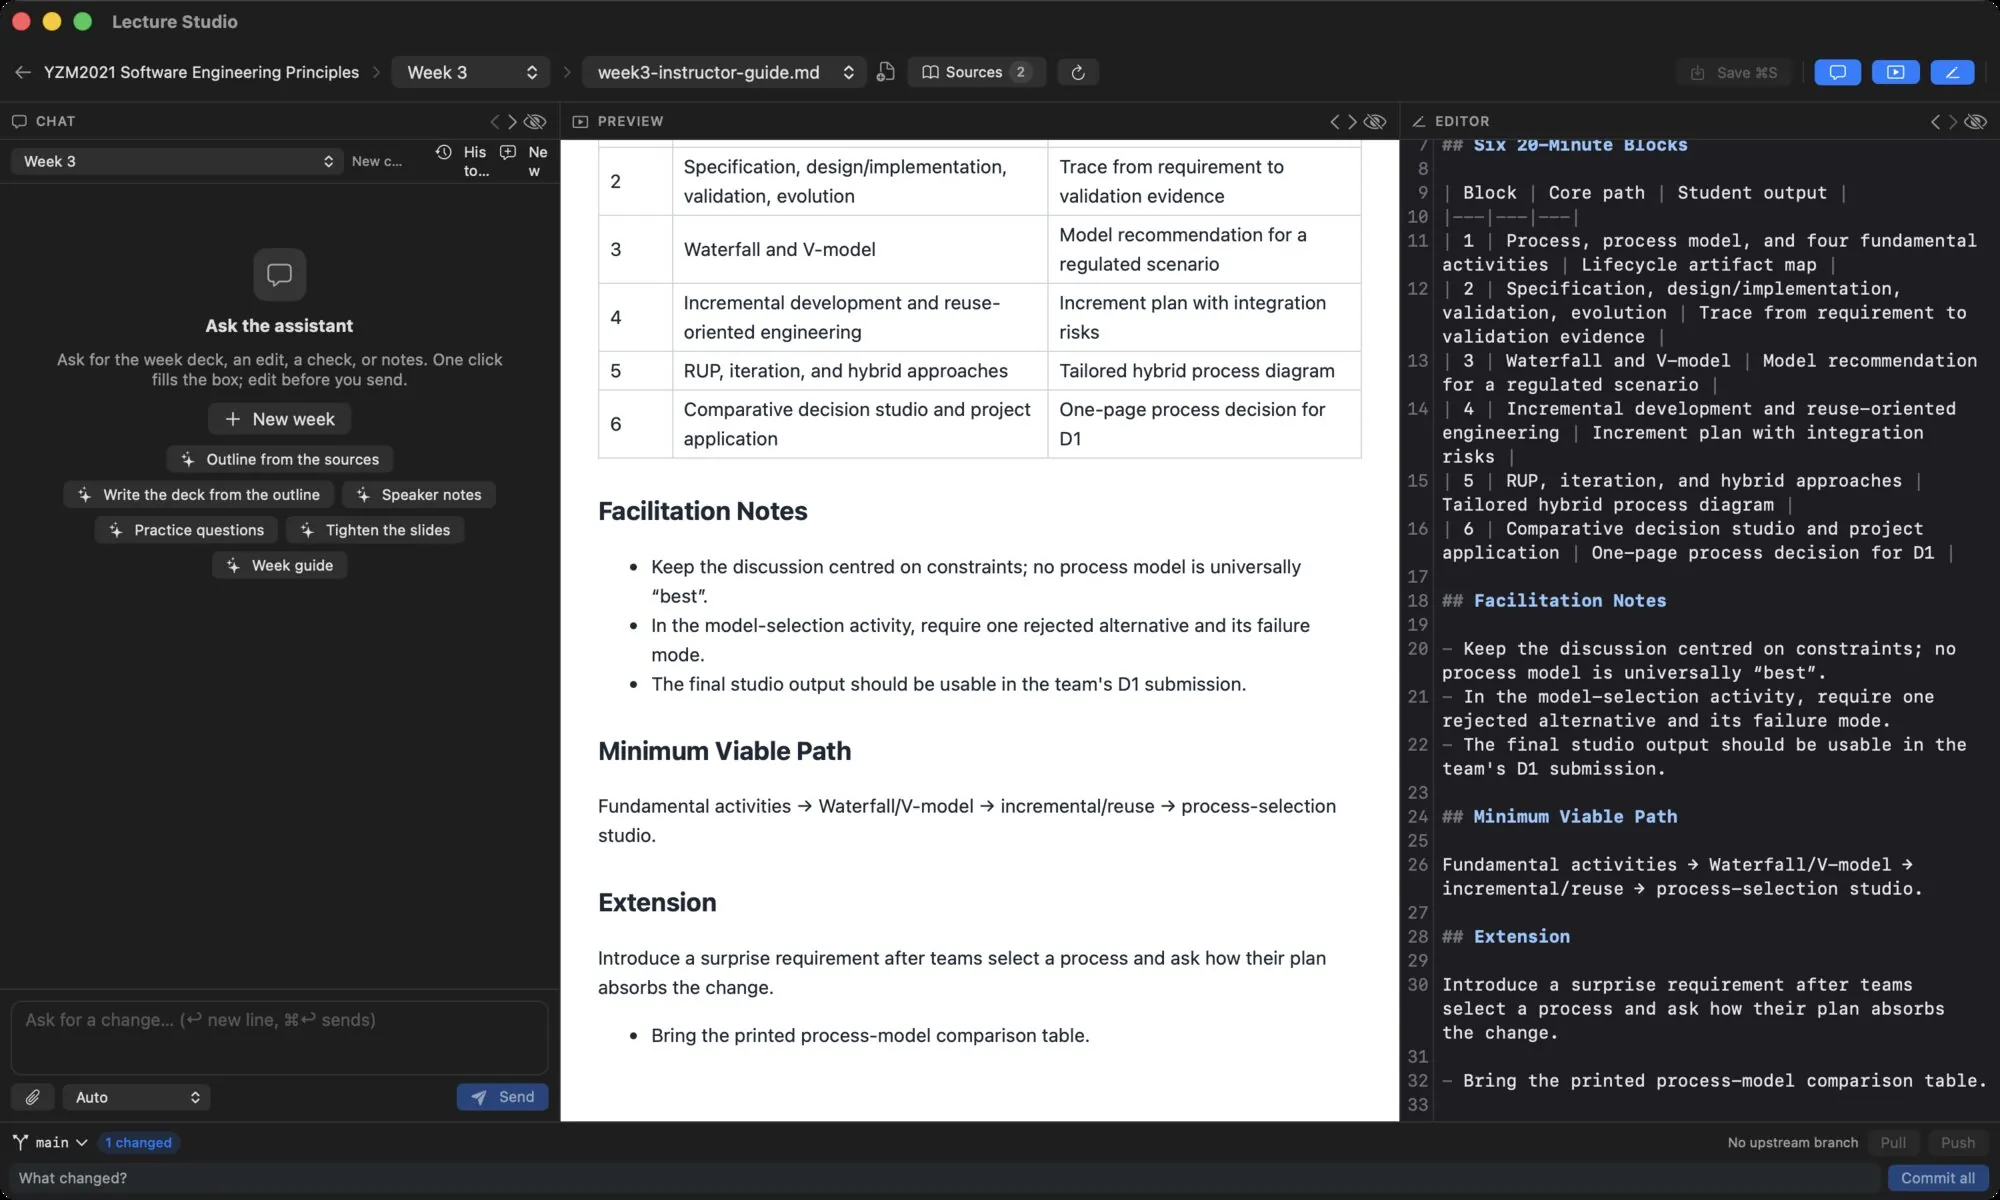Toggle the Editor panel button in the toolbar

tap(1952, 72)
